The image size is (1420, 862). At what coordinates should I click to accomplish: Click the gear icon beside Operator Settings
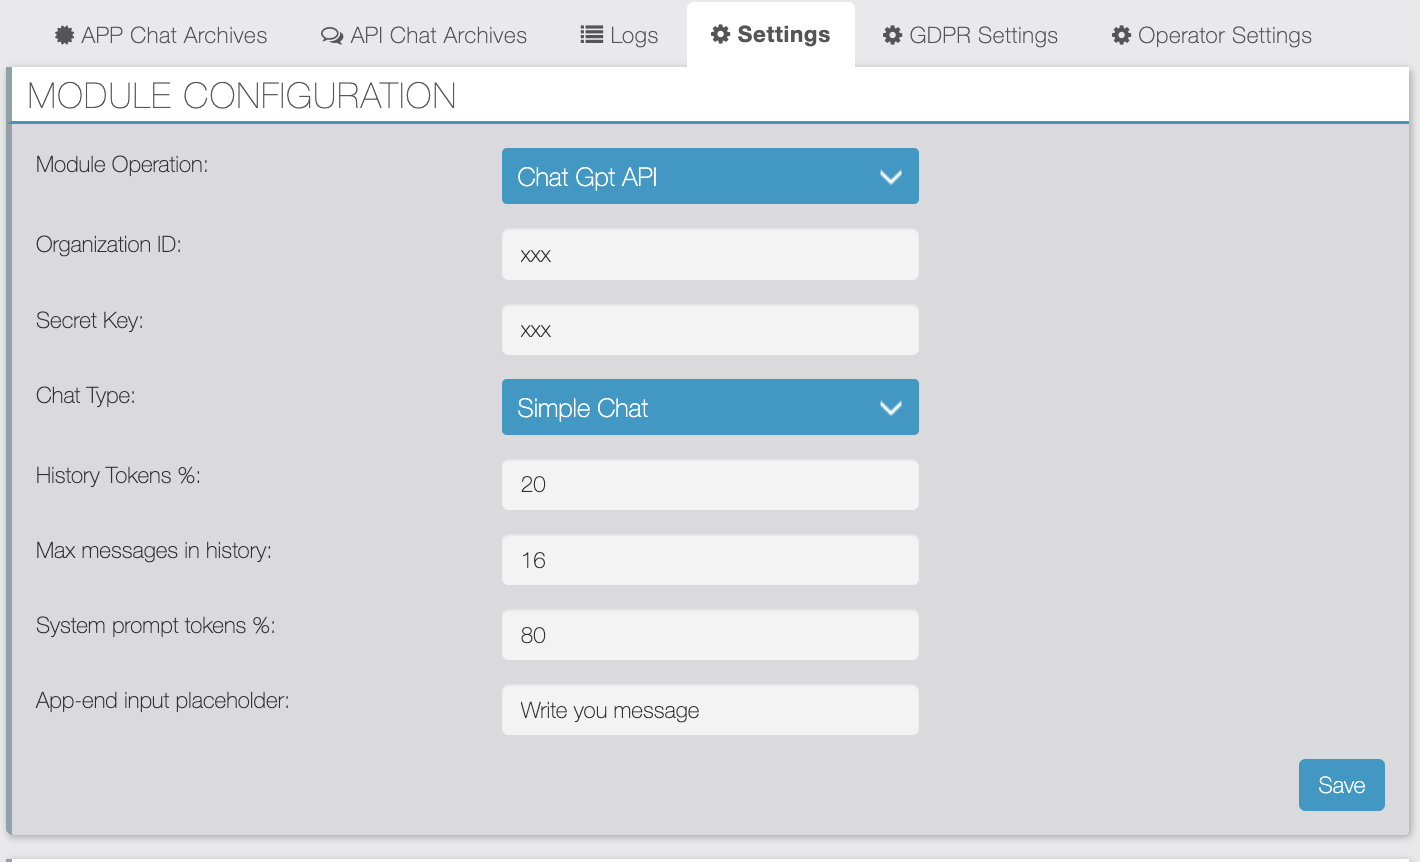tap(1121, 35)
